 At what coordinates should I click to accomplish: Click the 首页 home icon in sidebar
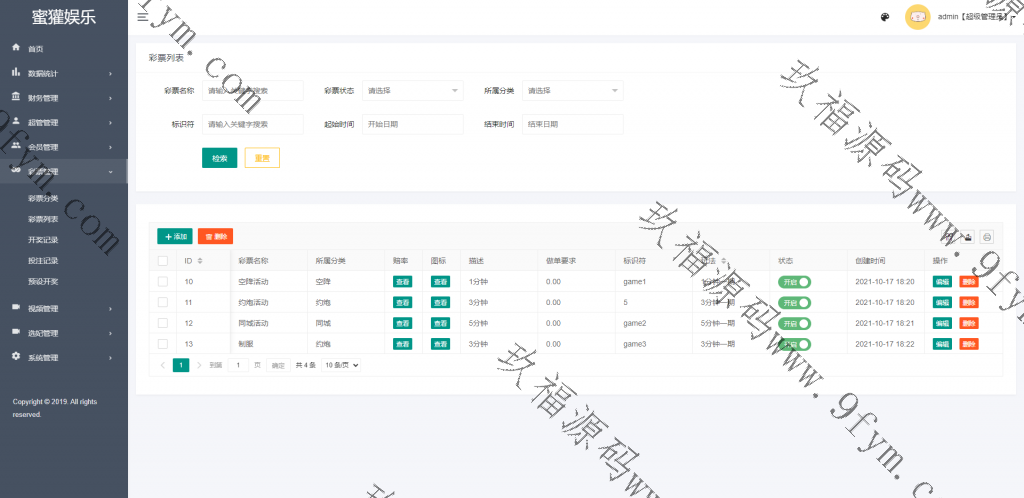click(16, 48)
